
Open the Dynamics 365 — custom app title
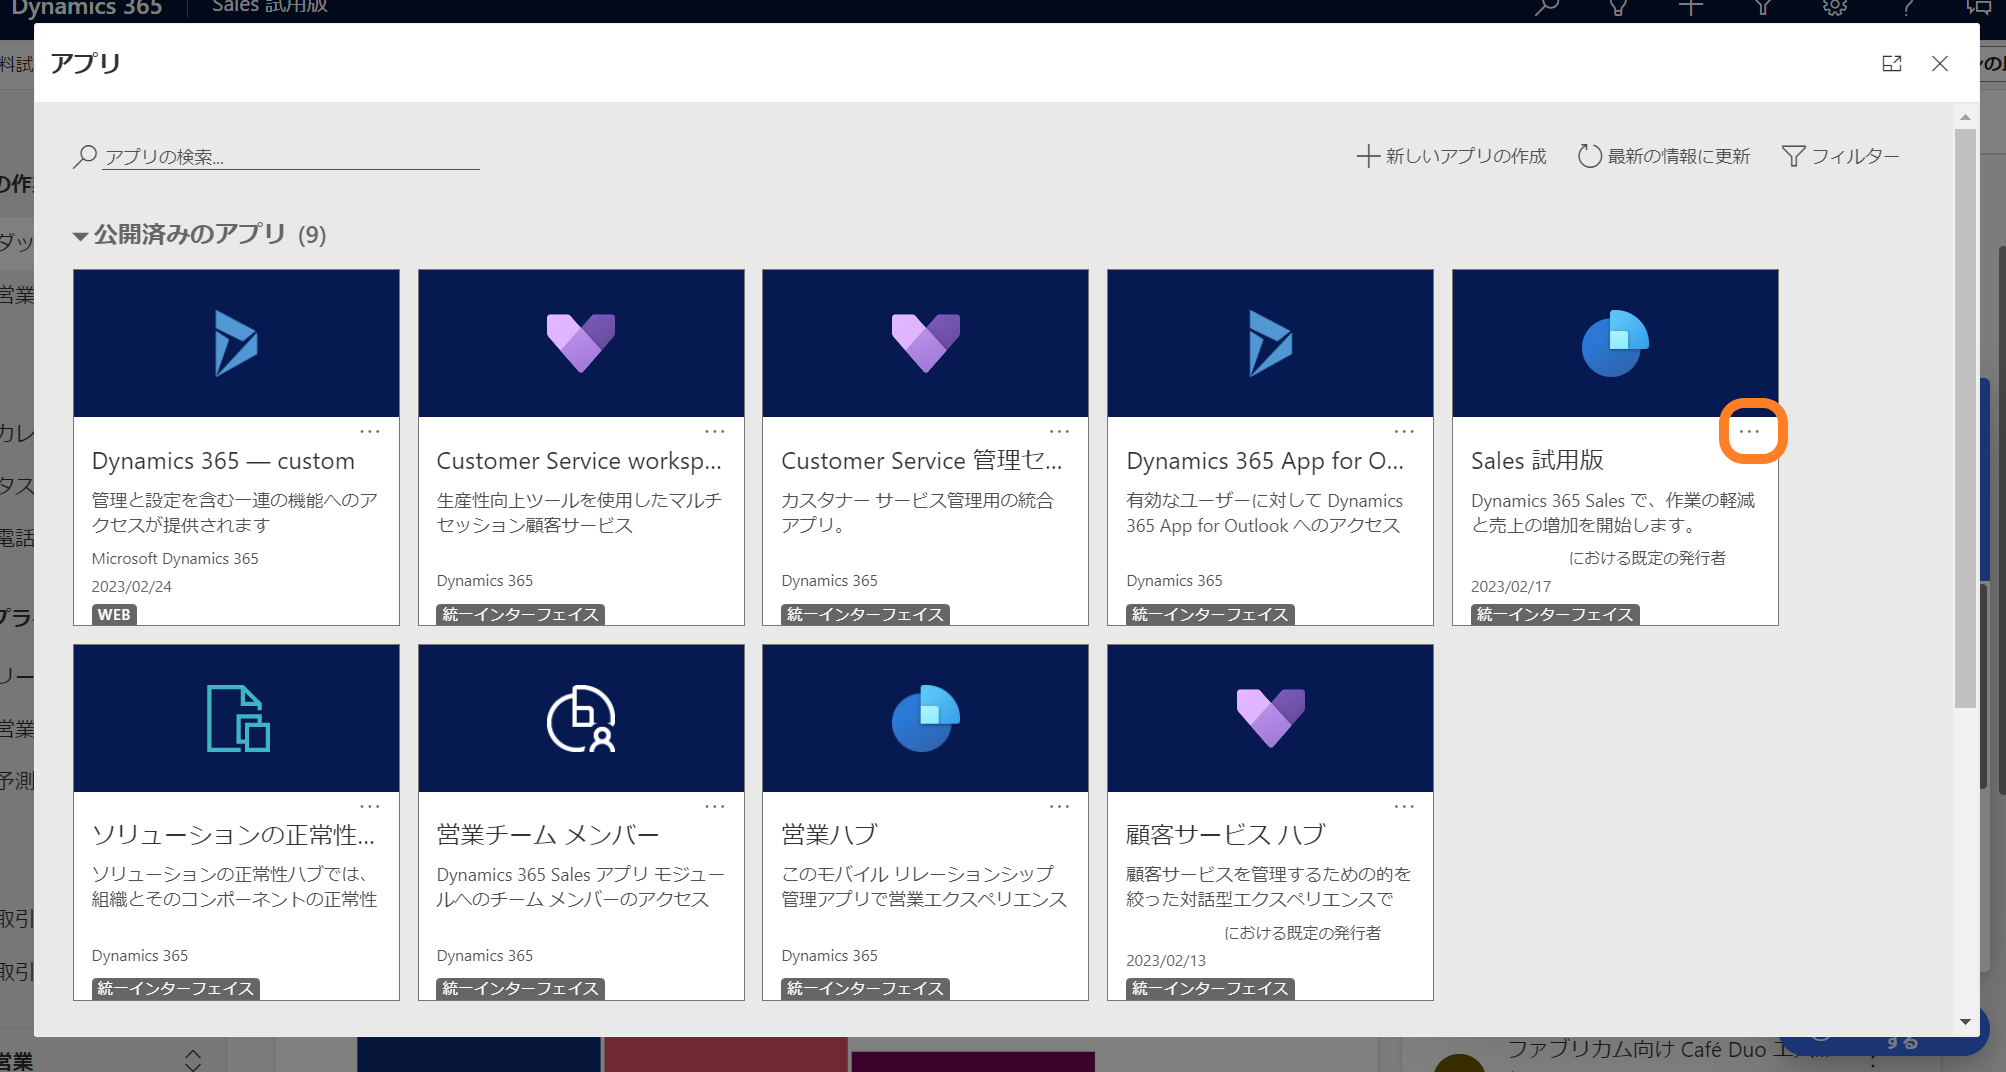click(223, 461)
